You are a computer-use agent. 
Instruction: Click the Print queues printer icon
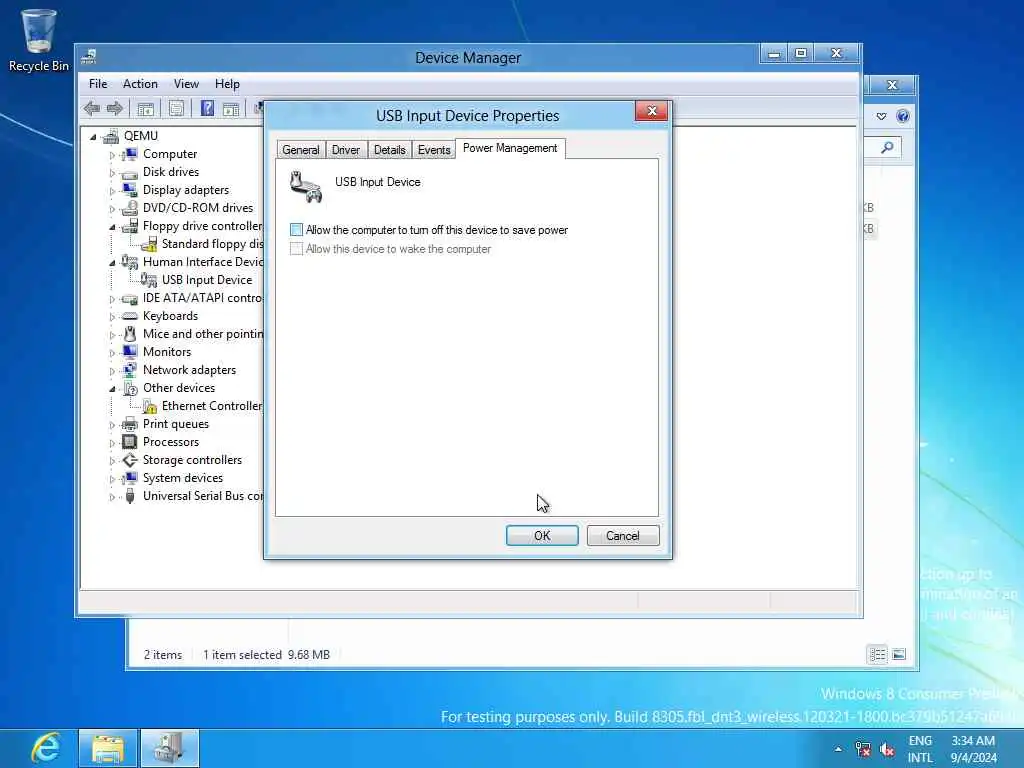[130, 424]
